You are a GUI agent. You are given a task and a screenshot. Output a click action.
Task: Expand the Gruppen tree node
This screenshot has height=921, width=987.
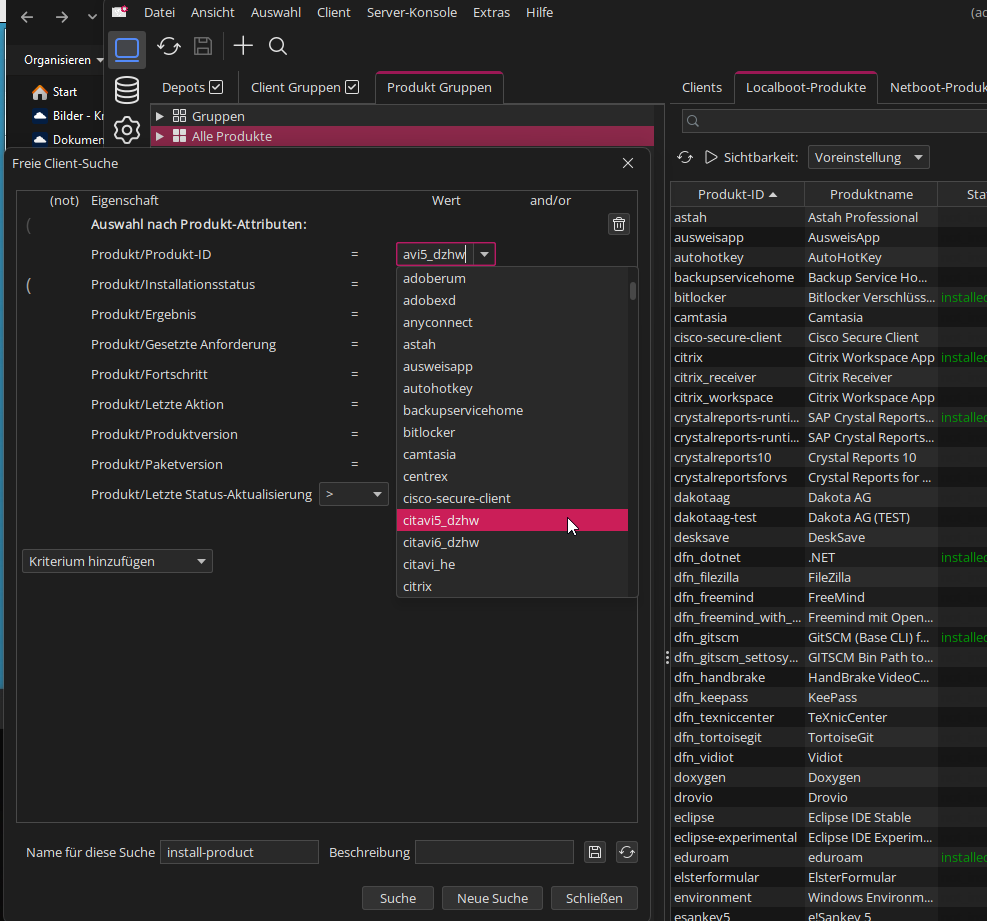[160, 116]
